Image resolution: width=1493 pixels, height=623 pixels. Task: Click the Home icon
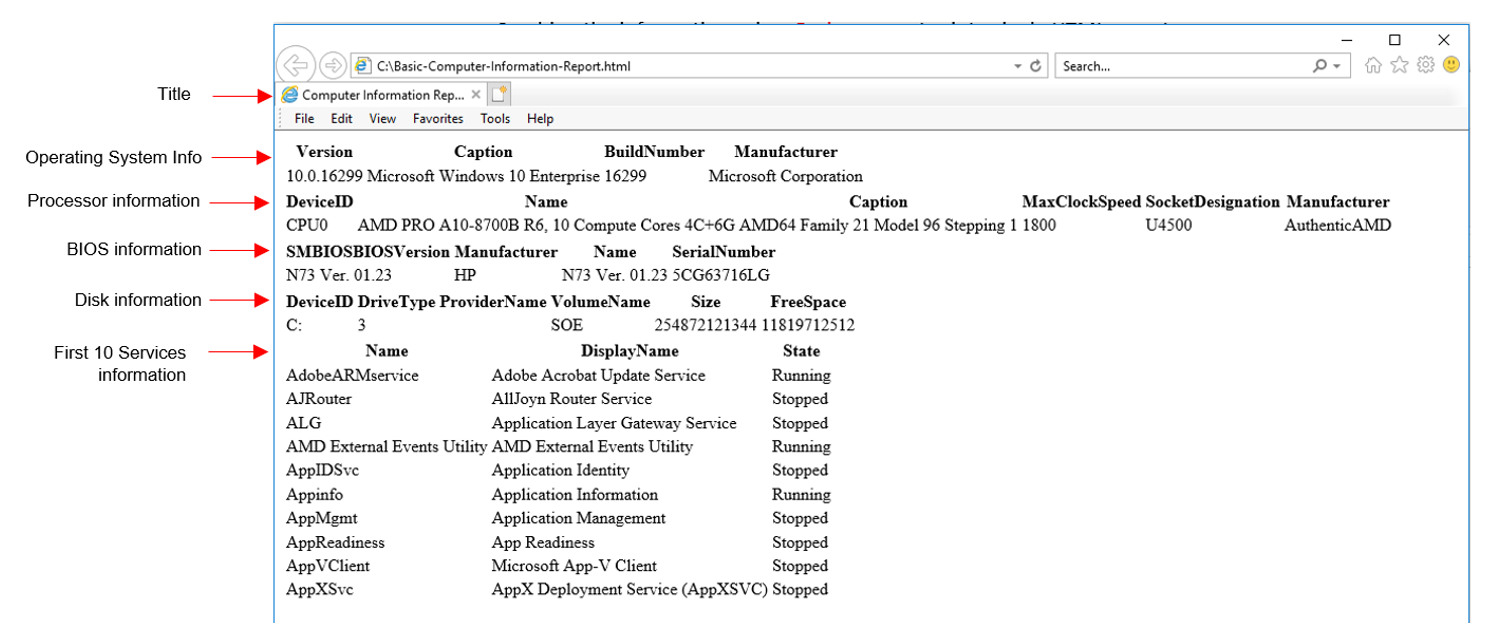tap(1373, 65)
